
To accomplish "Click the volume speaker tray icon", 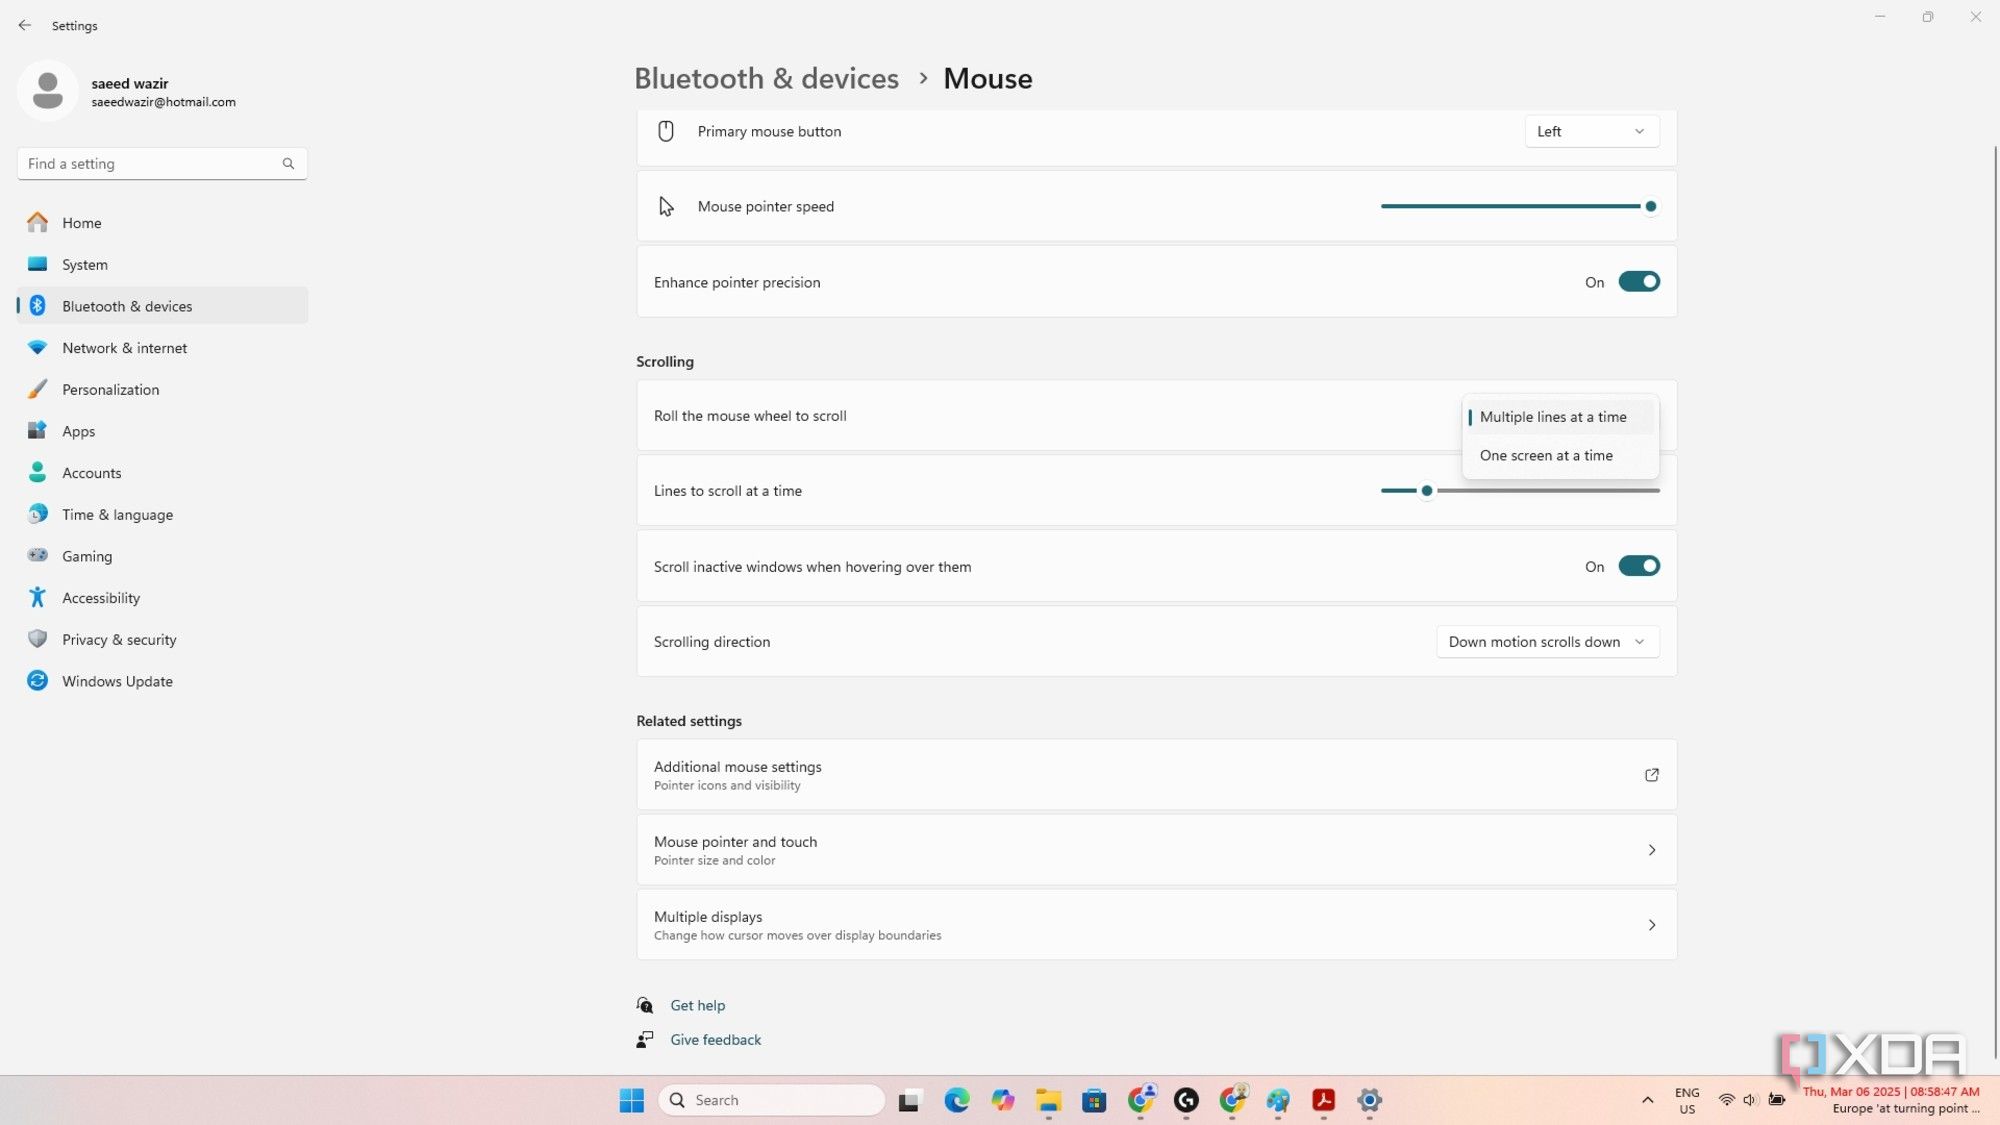I will pyautogui.click(x=1749, y=1100).
